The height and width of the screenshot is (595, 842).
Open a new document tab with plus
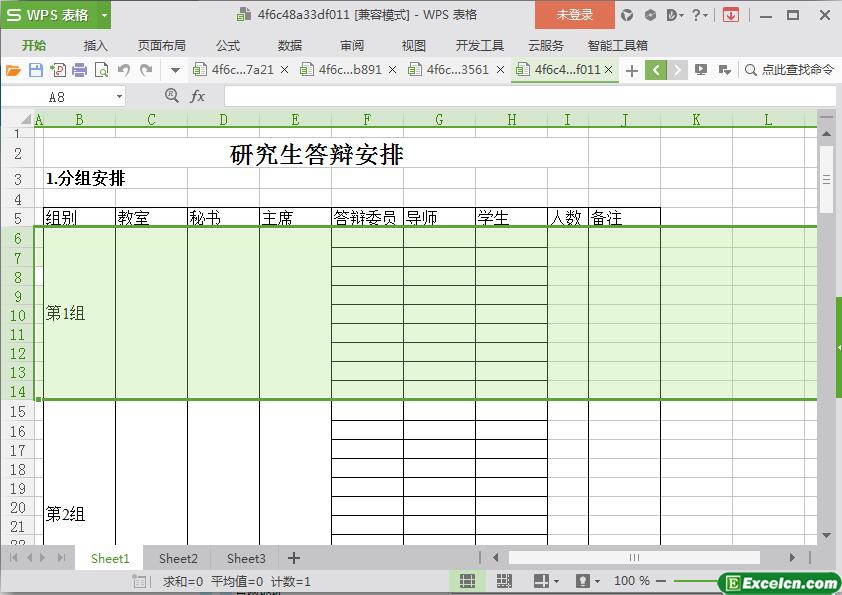coord(631,70)
